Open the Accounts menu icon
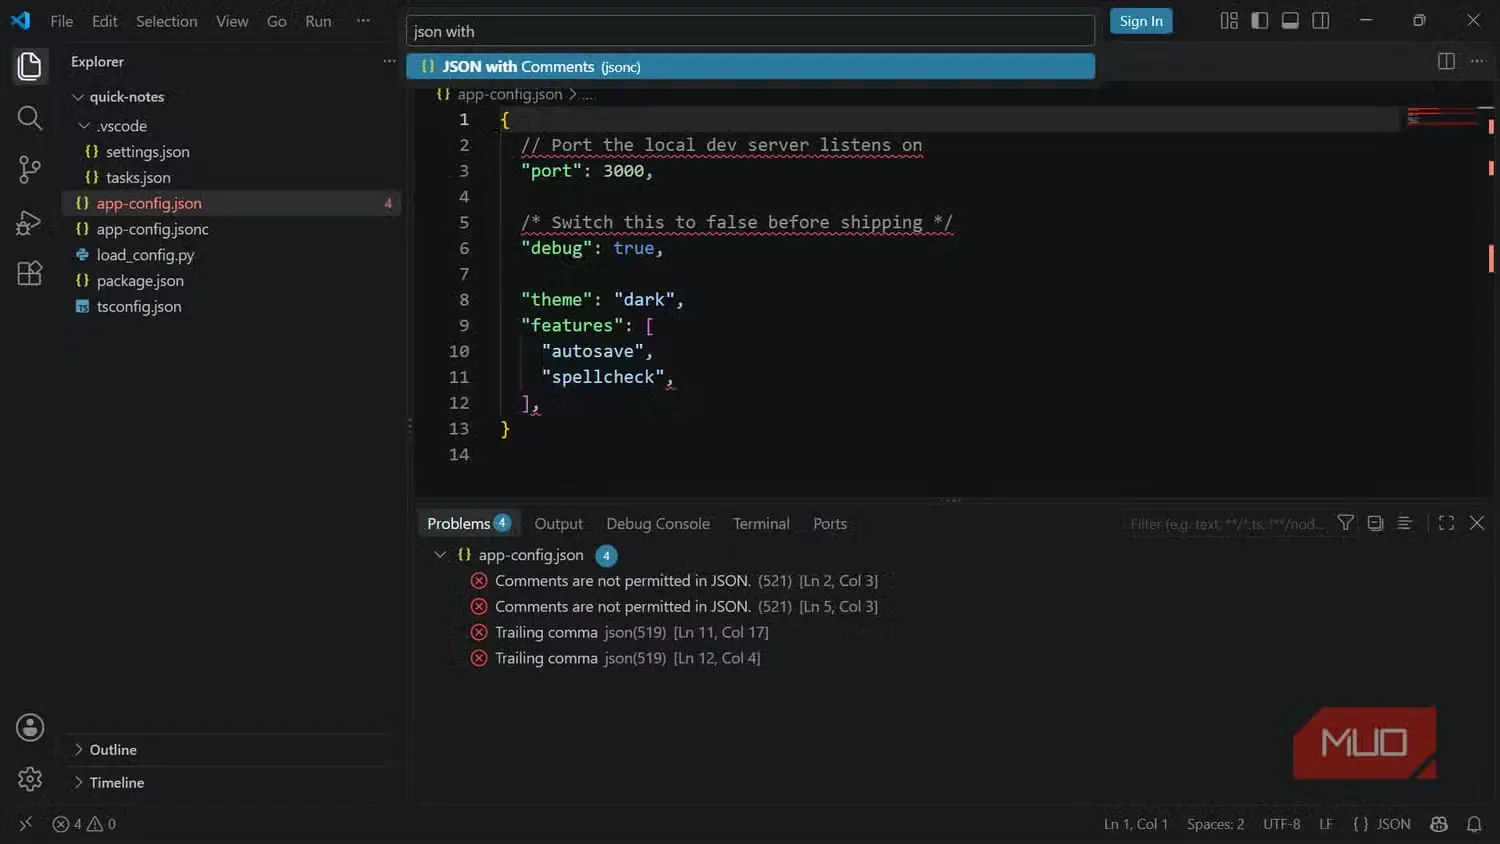This screenshot has width=1500, height=844. [30, 727]
